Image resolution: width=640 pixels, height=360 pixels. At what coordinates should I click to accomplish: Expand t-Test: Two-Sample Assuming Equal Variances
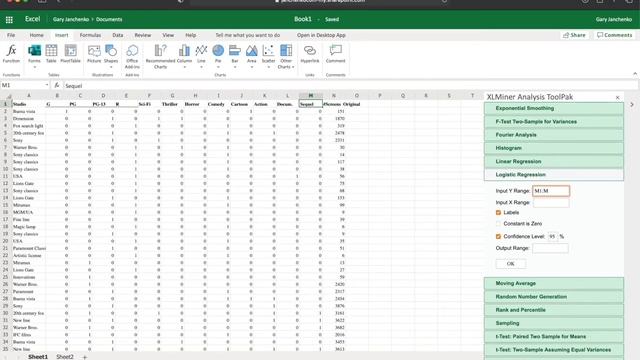(554, 350)
